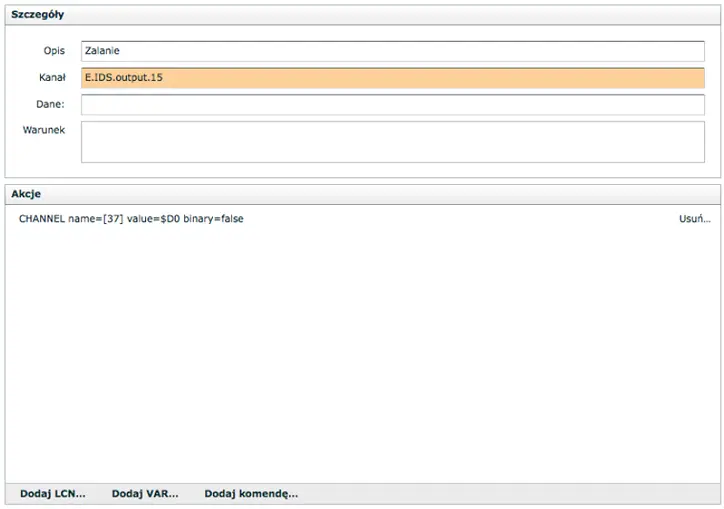The height and width of the screenshot is (509, 724).
Task: Click the Szczegóły panel header
Action: tap(36, 16)
